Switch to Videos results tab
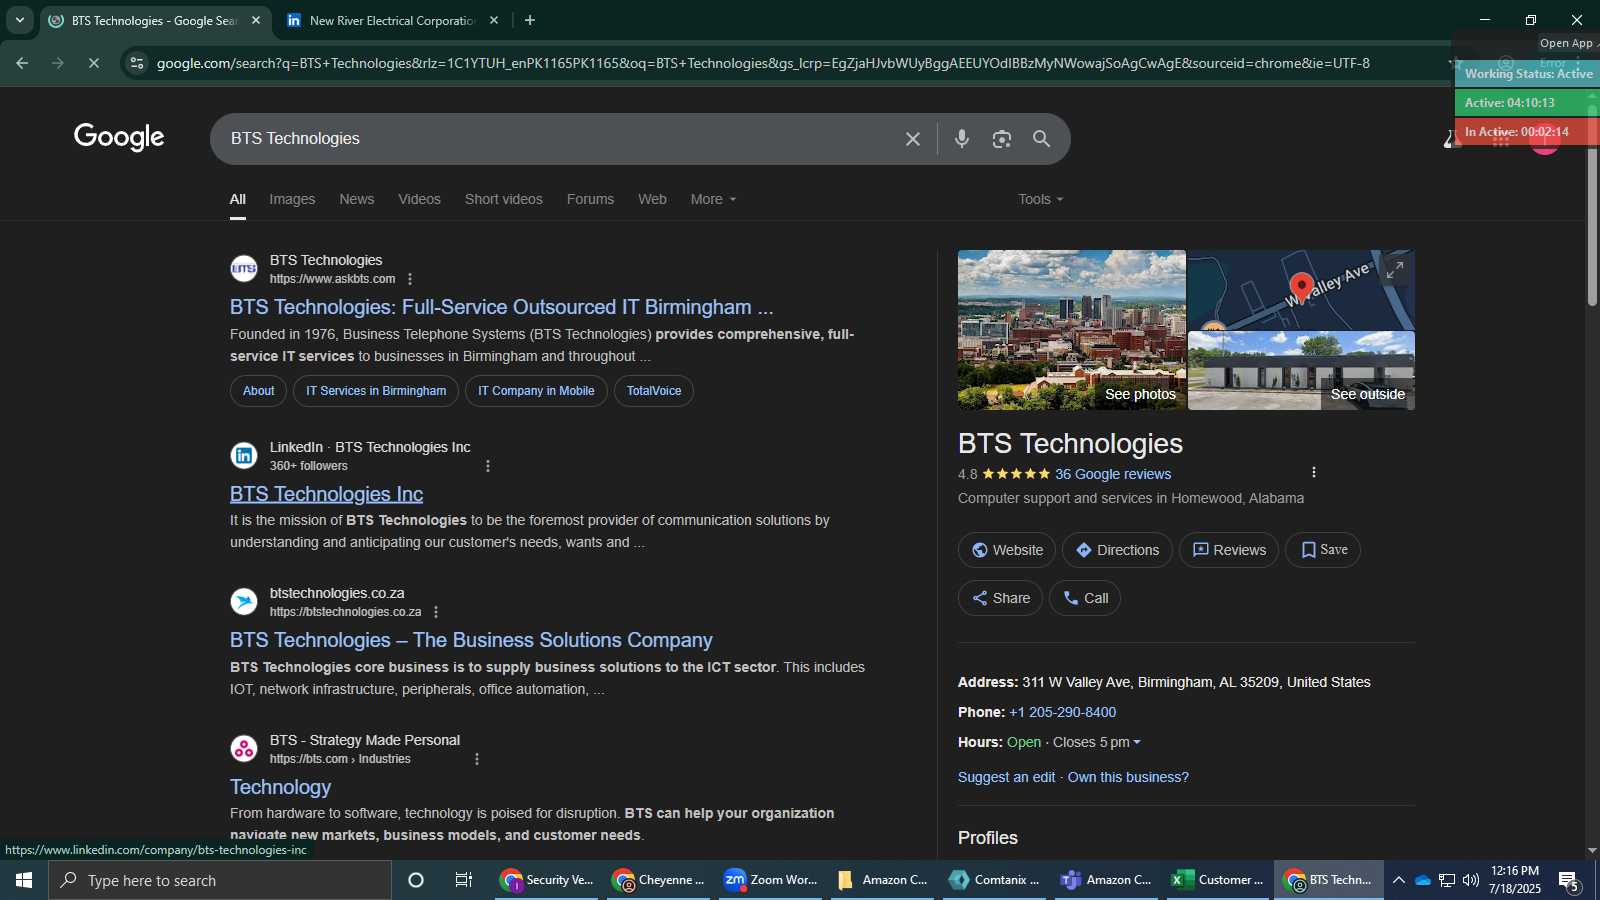1600x900 pixels. coord(419,199)
